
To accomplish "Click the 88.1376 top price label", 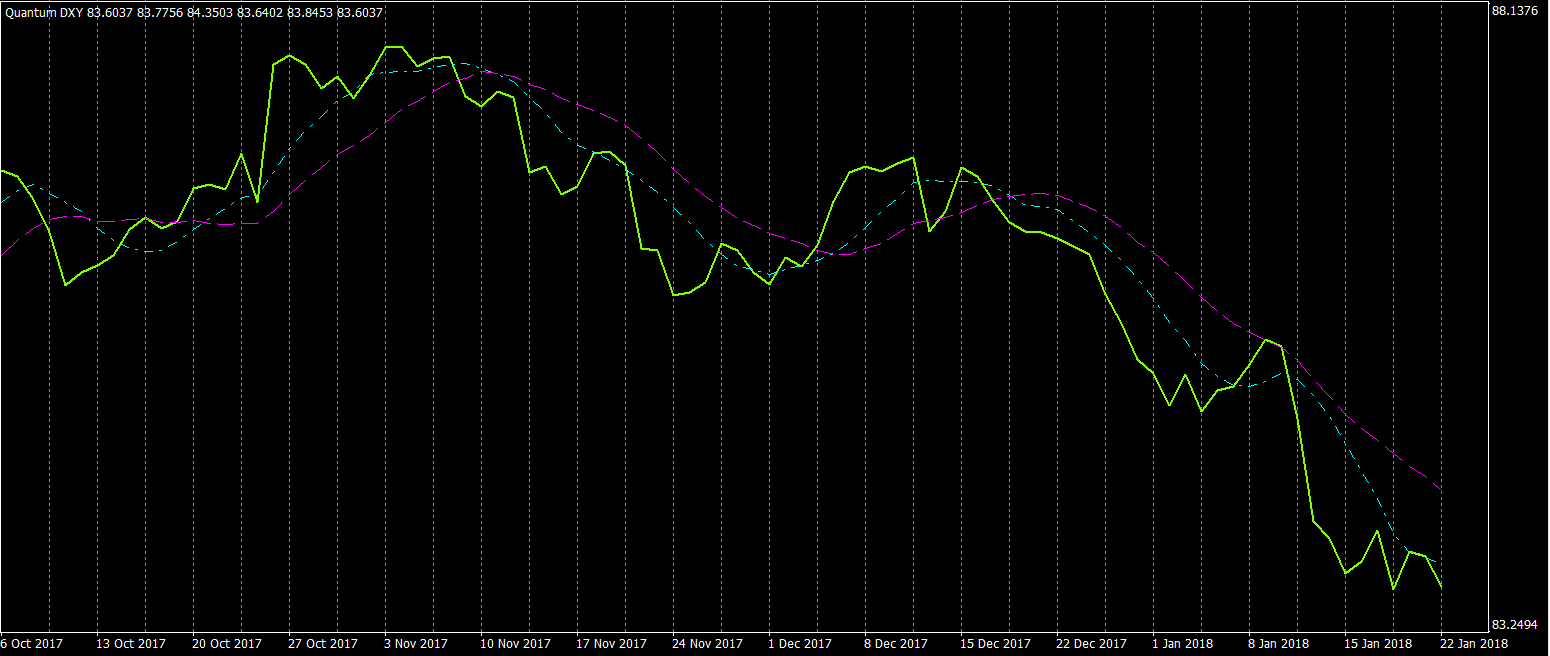I will pyautogui.click(x=1514, y=11).
